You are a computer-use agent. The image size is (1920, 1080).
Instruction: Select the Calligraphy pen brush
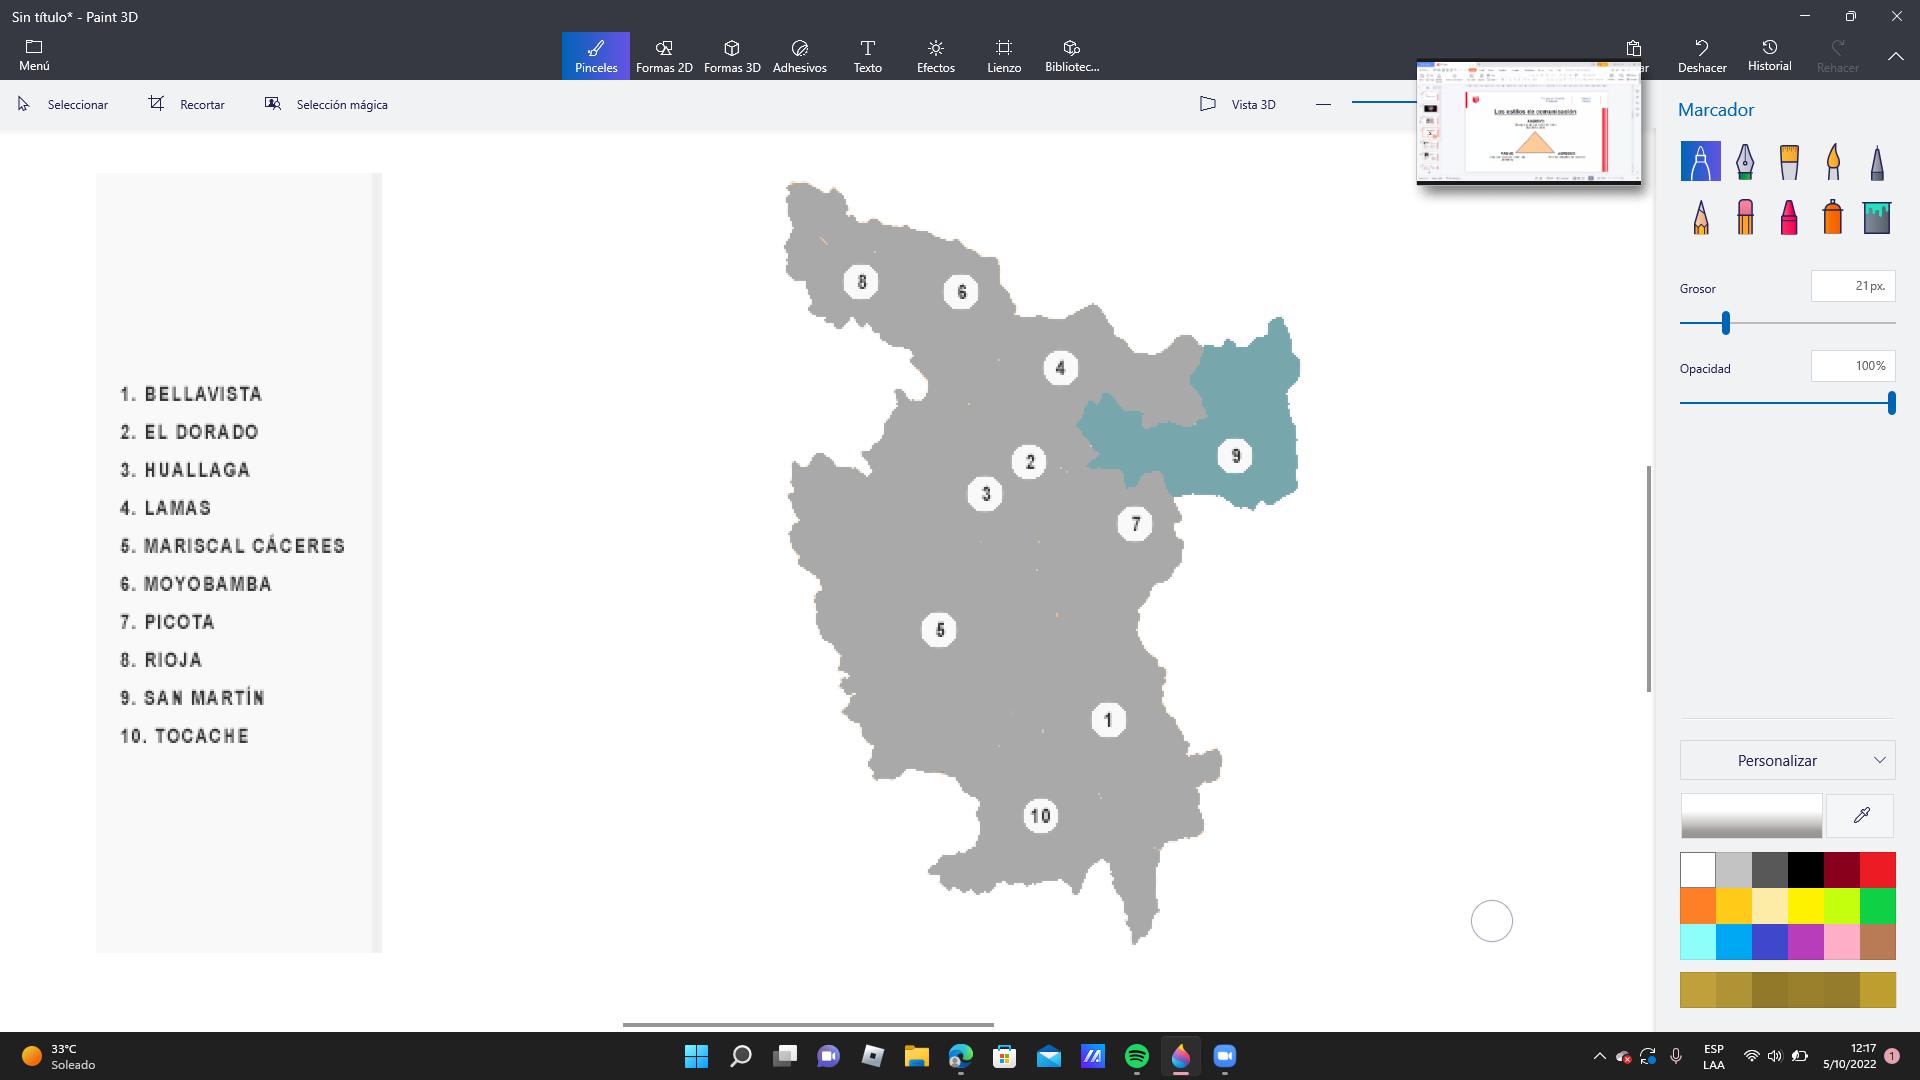[1745, 161]
